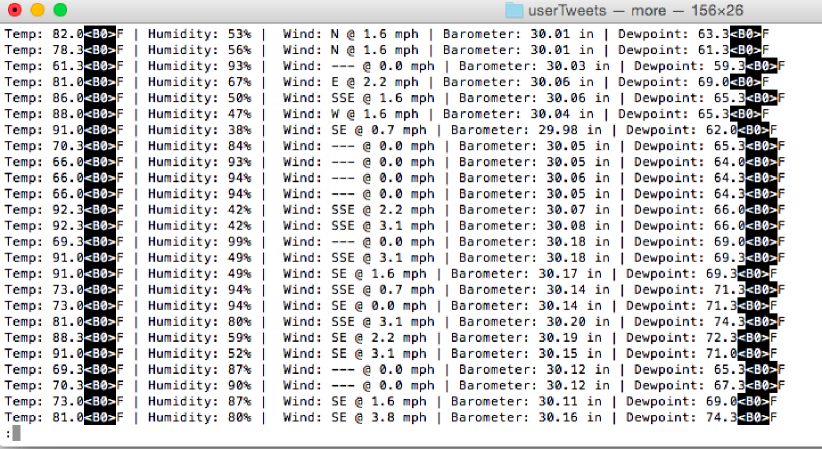The height and width of the screenshot is (449, 822).
Task: Select the text "Temp: 86.0"
Action: tap(44, 98)
